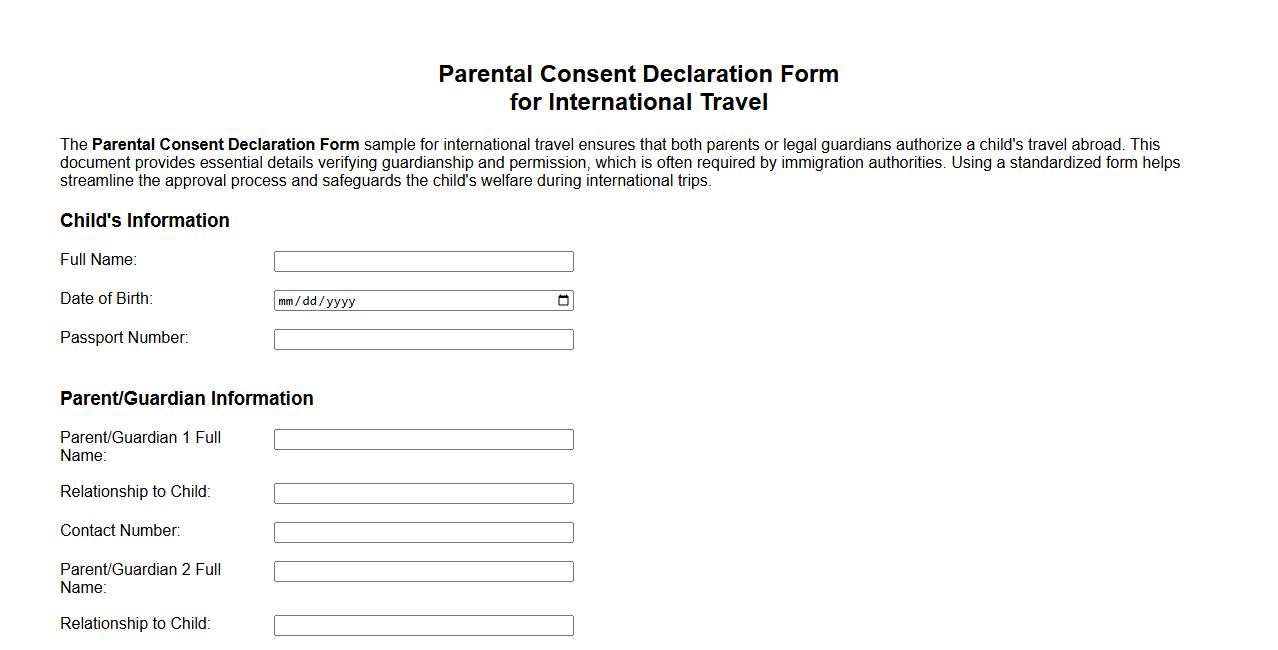1278x650 pixels.
Task: Click the Parent/Guardian Information heading
Action: click(186, 398)
